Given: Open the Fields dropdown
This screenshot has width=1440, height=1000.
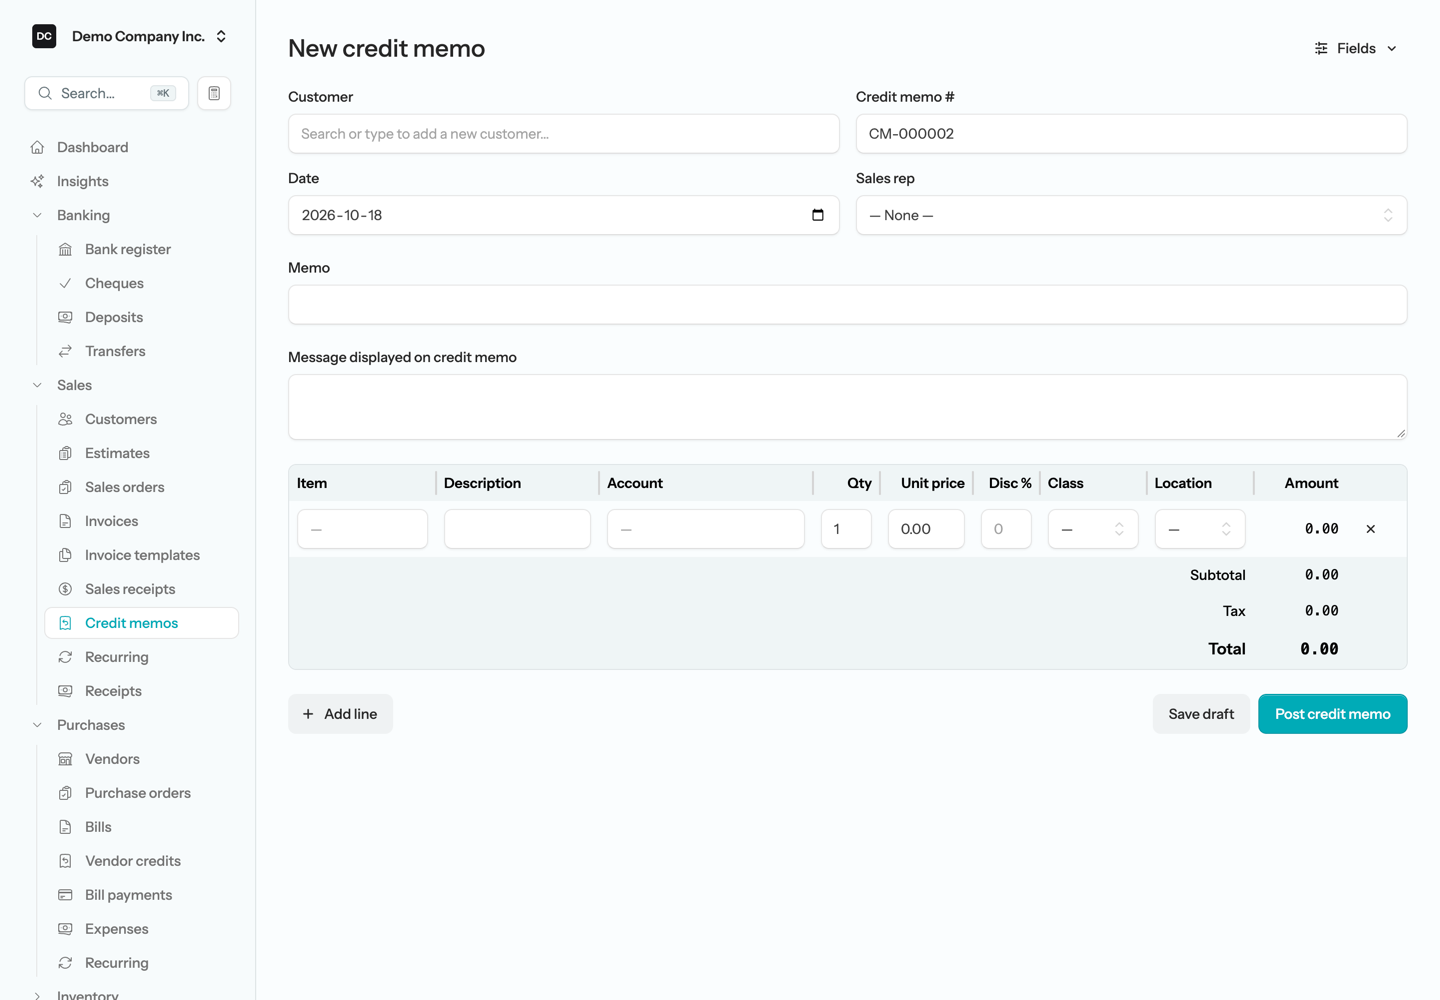Looking at the screenshot, I should pyautogui.click(x=1355, y=48).
